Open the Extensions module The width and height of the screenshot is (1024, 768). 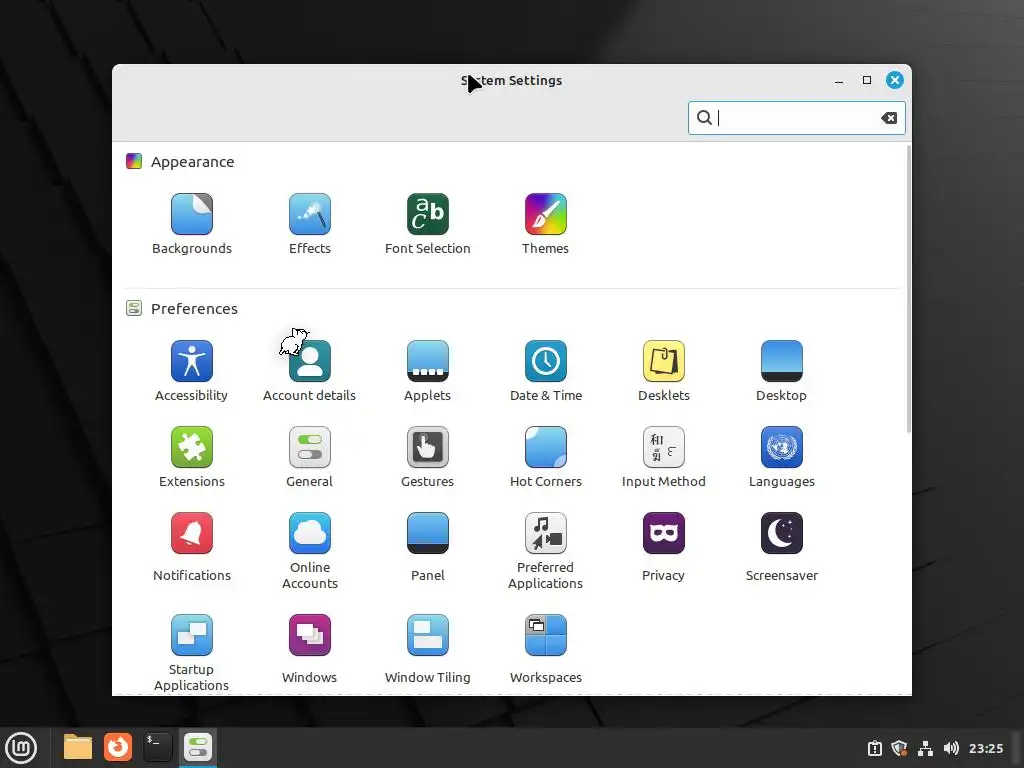click(x=191, y=456)
